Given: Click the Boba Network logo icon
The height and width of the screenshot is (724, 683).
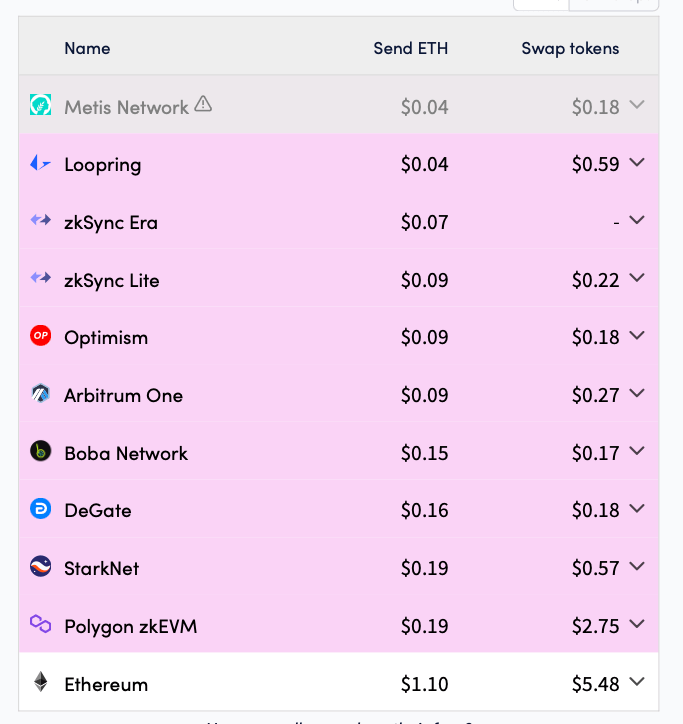Looking at the screenshot, I should [41, 451].
